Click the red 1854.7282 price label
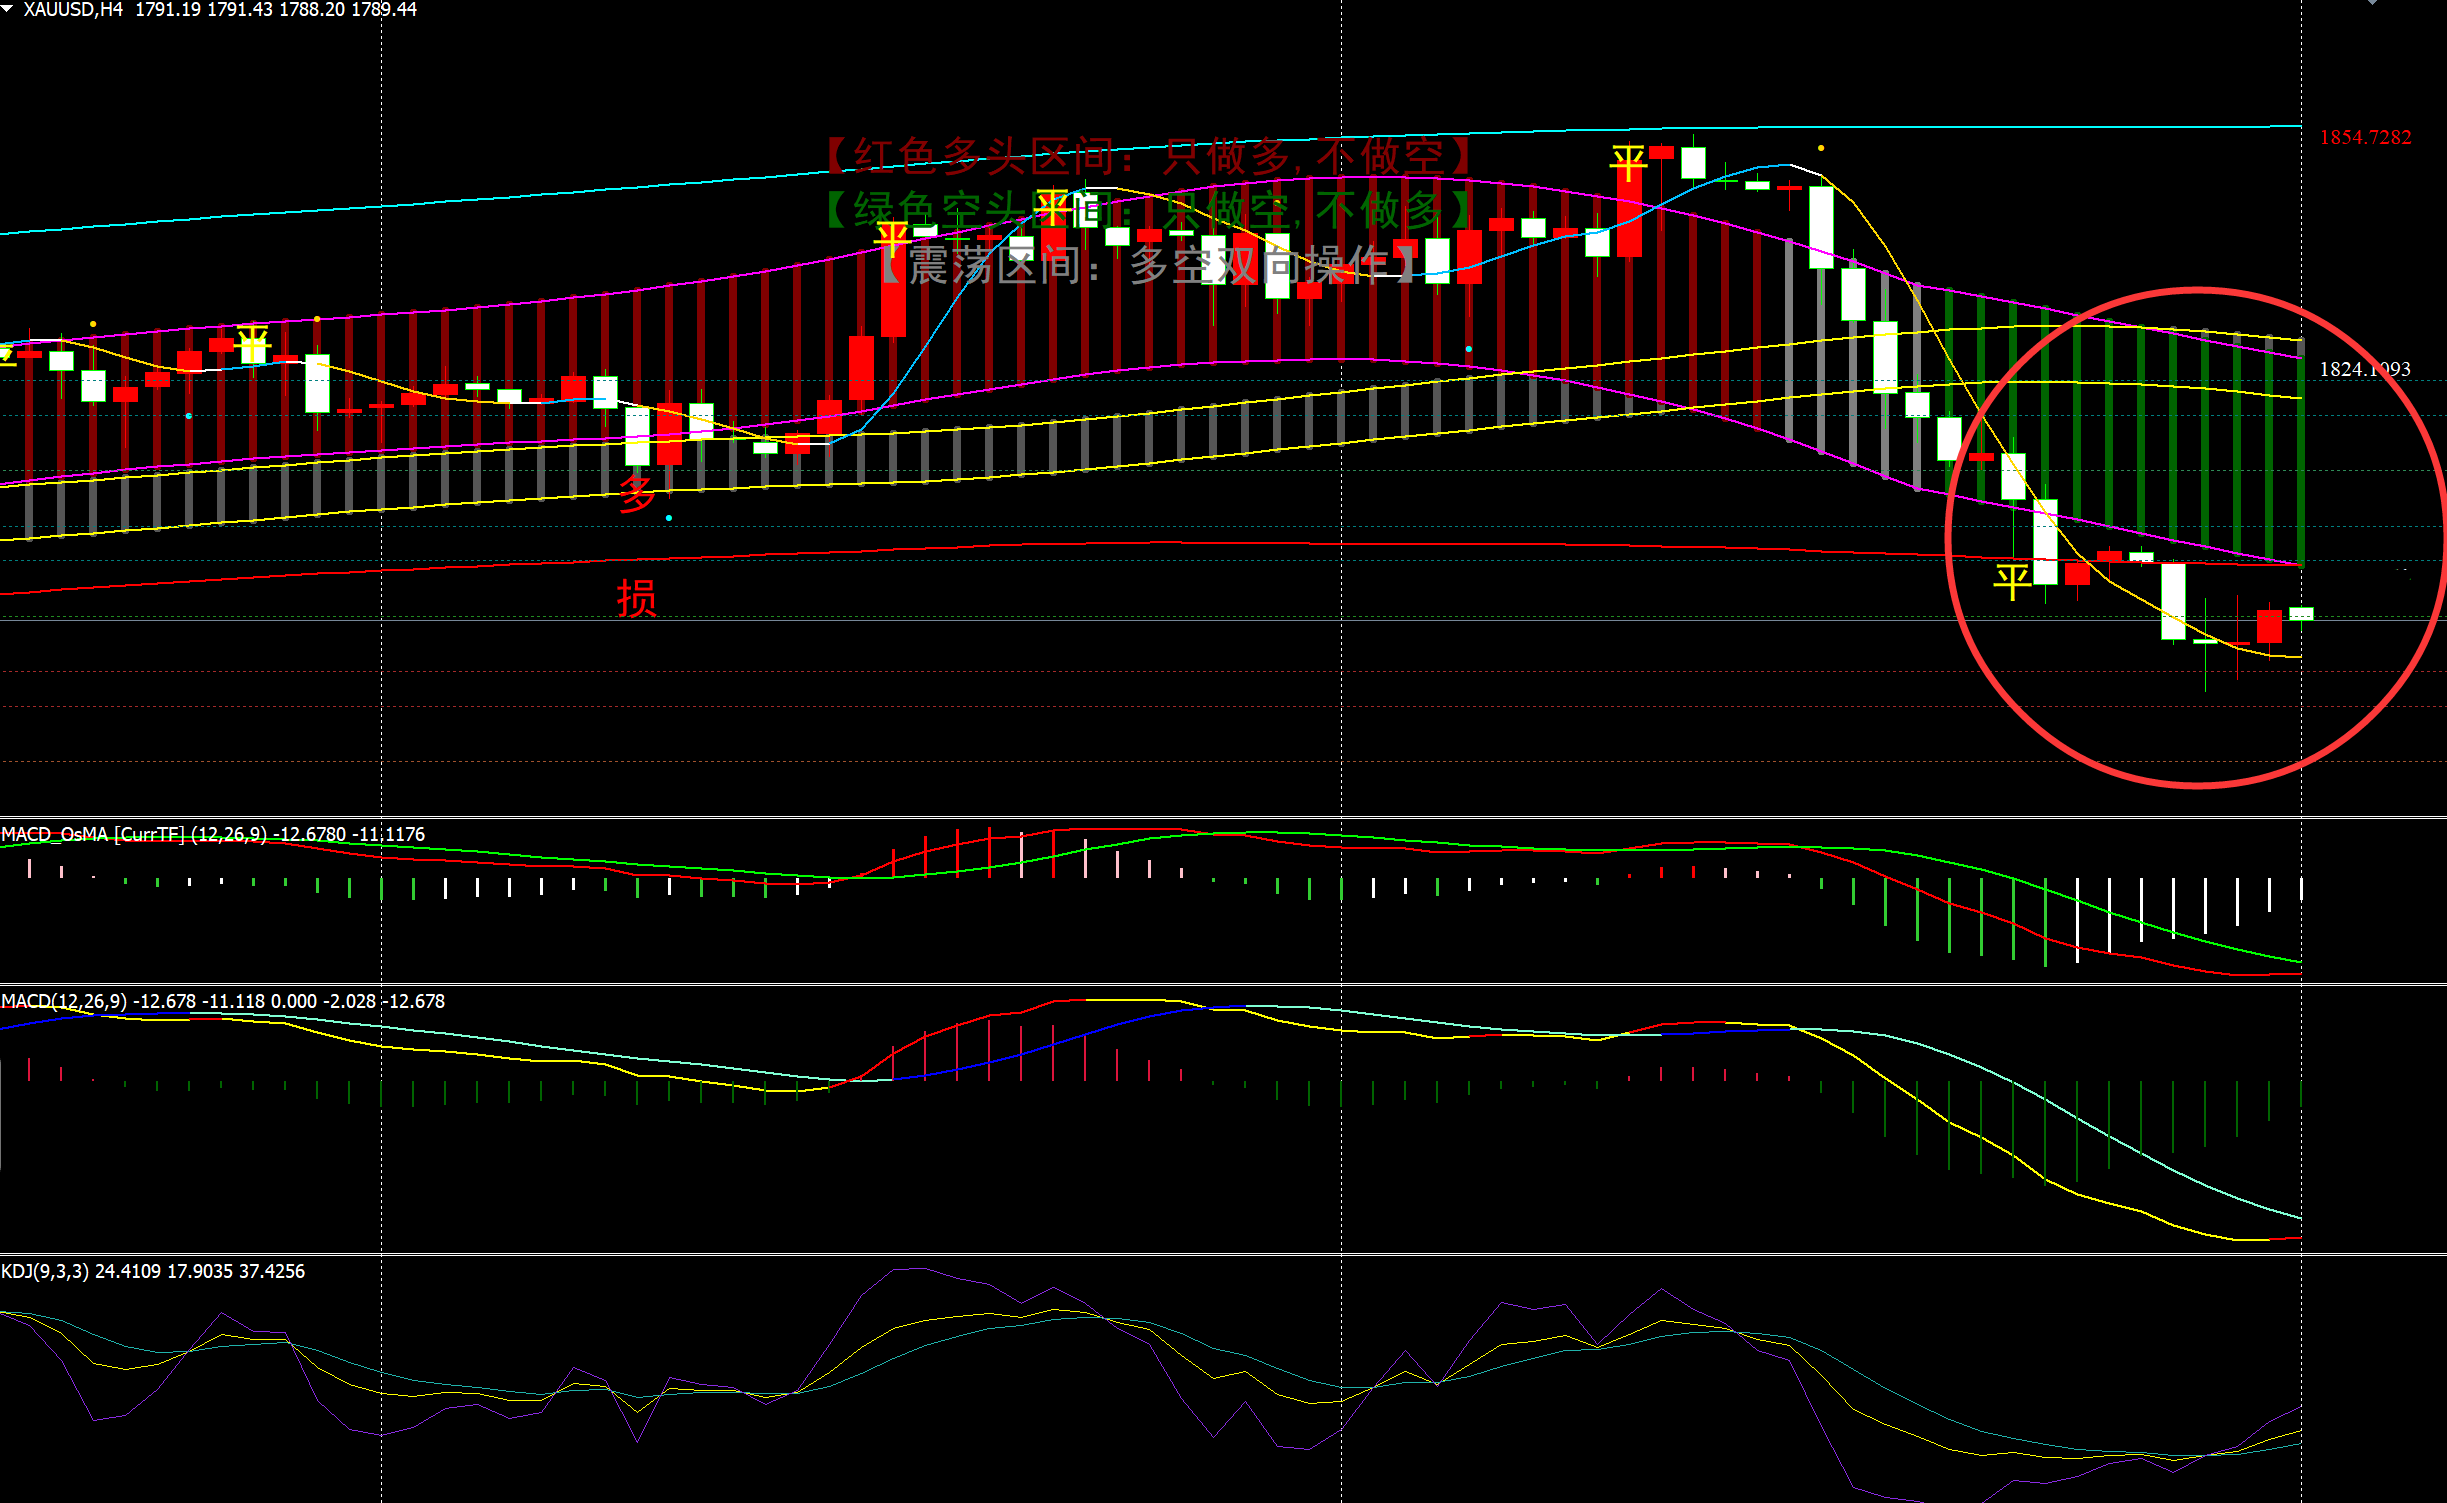 point(2365,137)
